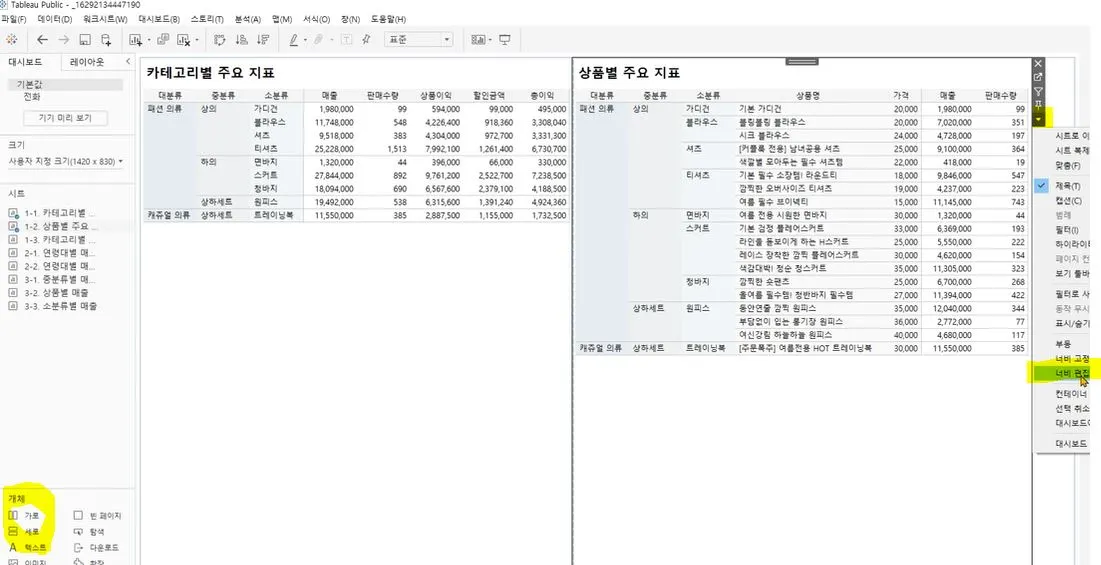Open the 파일(F) menu
Screen dimensions: 1101x565
13,19
